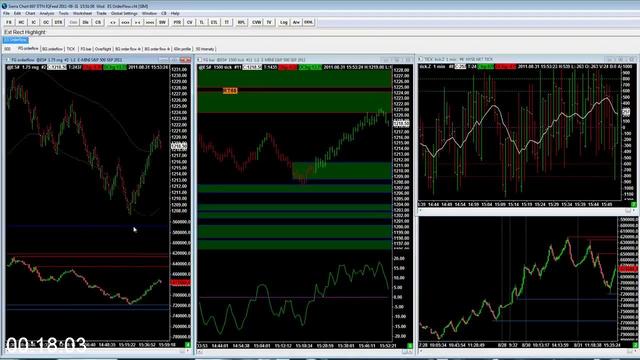The width and height of the screenshot is (640, 360).
Task: Click the CVW toolbar button
Action: [x=256, y=22]
